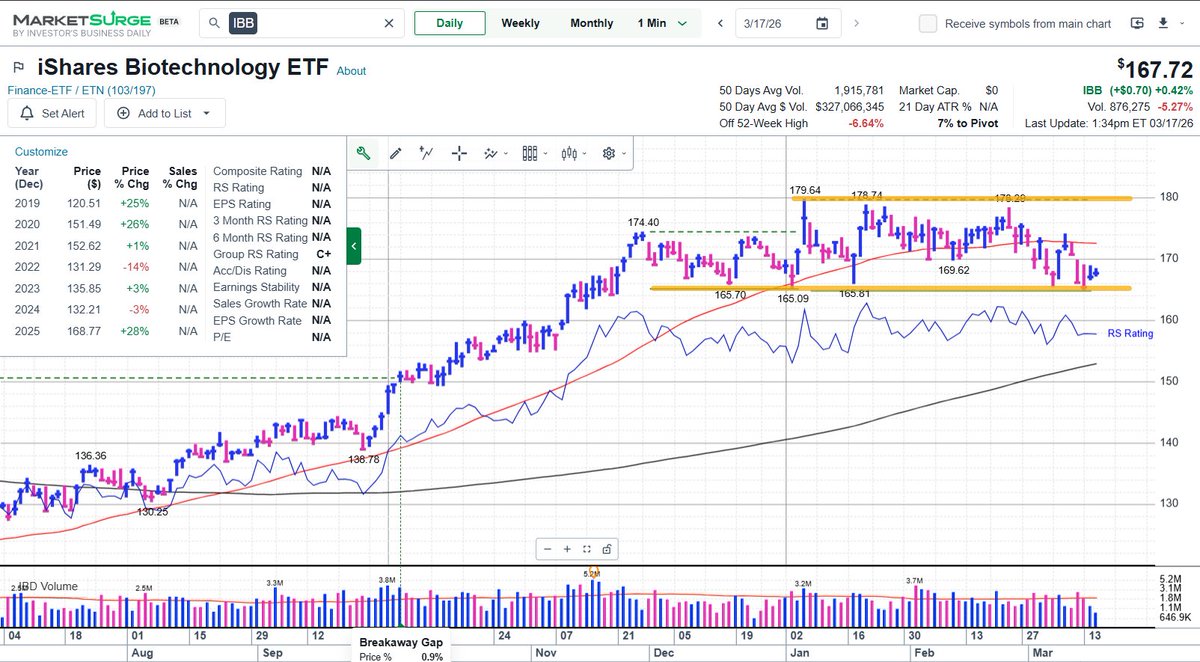Click the green wrench tools icon
The width and height of the screenshot is (1200, 662).
pyautogui.click(x=364, y=153)
